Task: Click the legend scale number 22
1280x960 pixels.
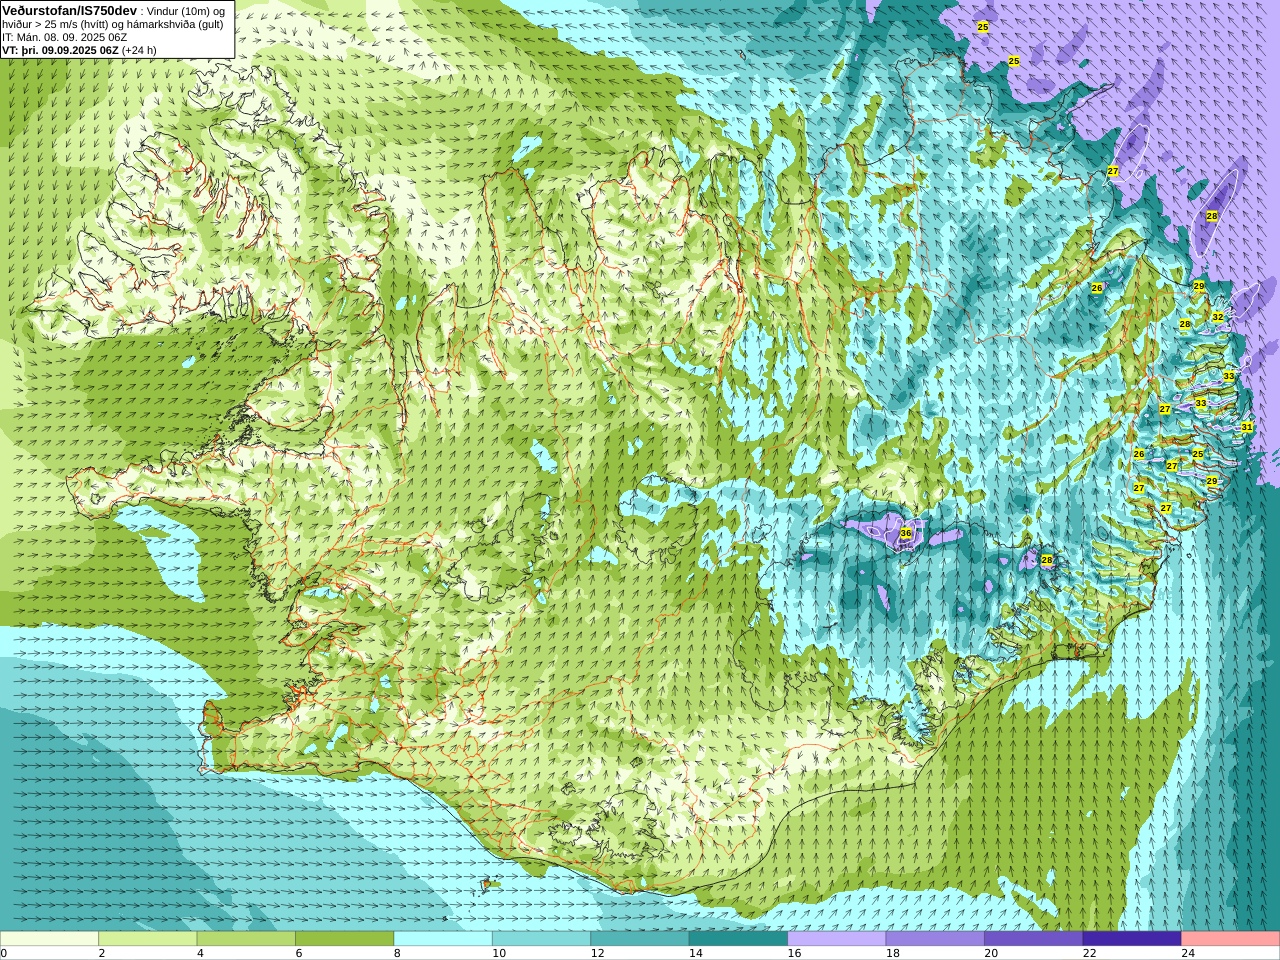Action: [x=1089, y=953]
